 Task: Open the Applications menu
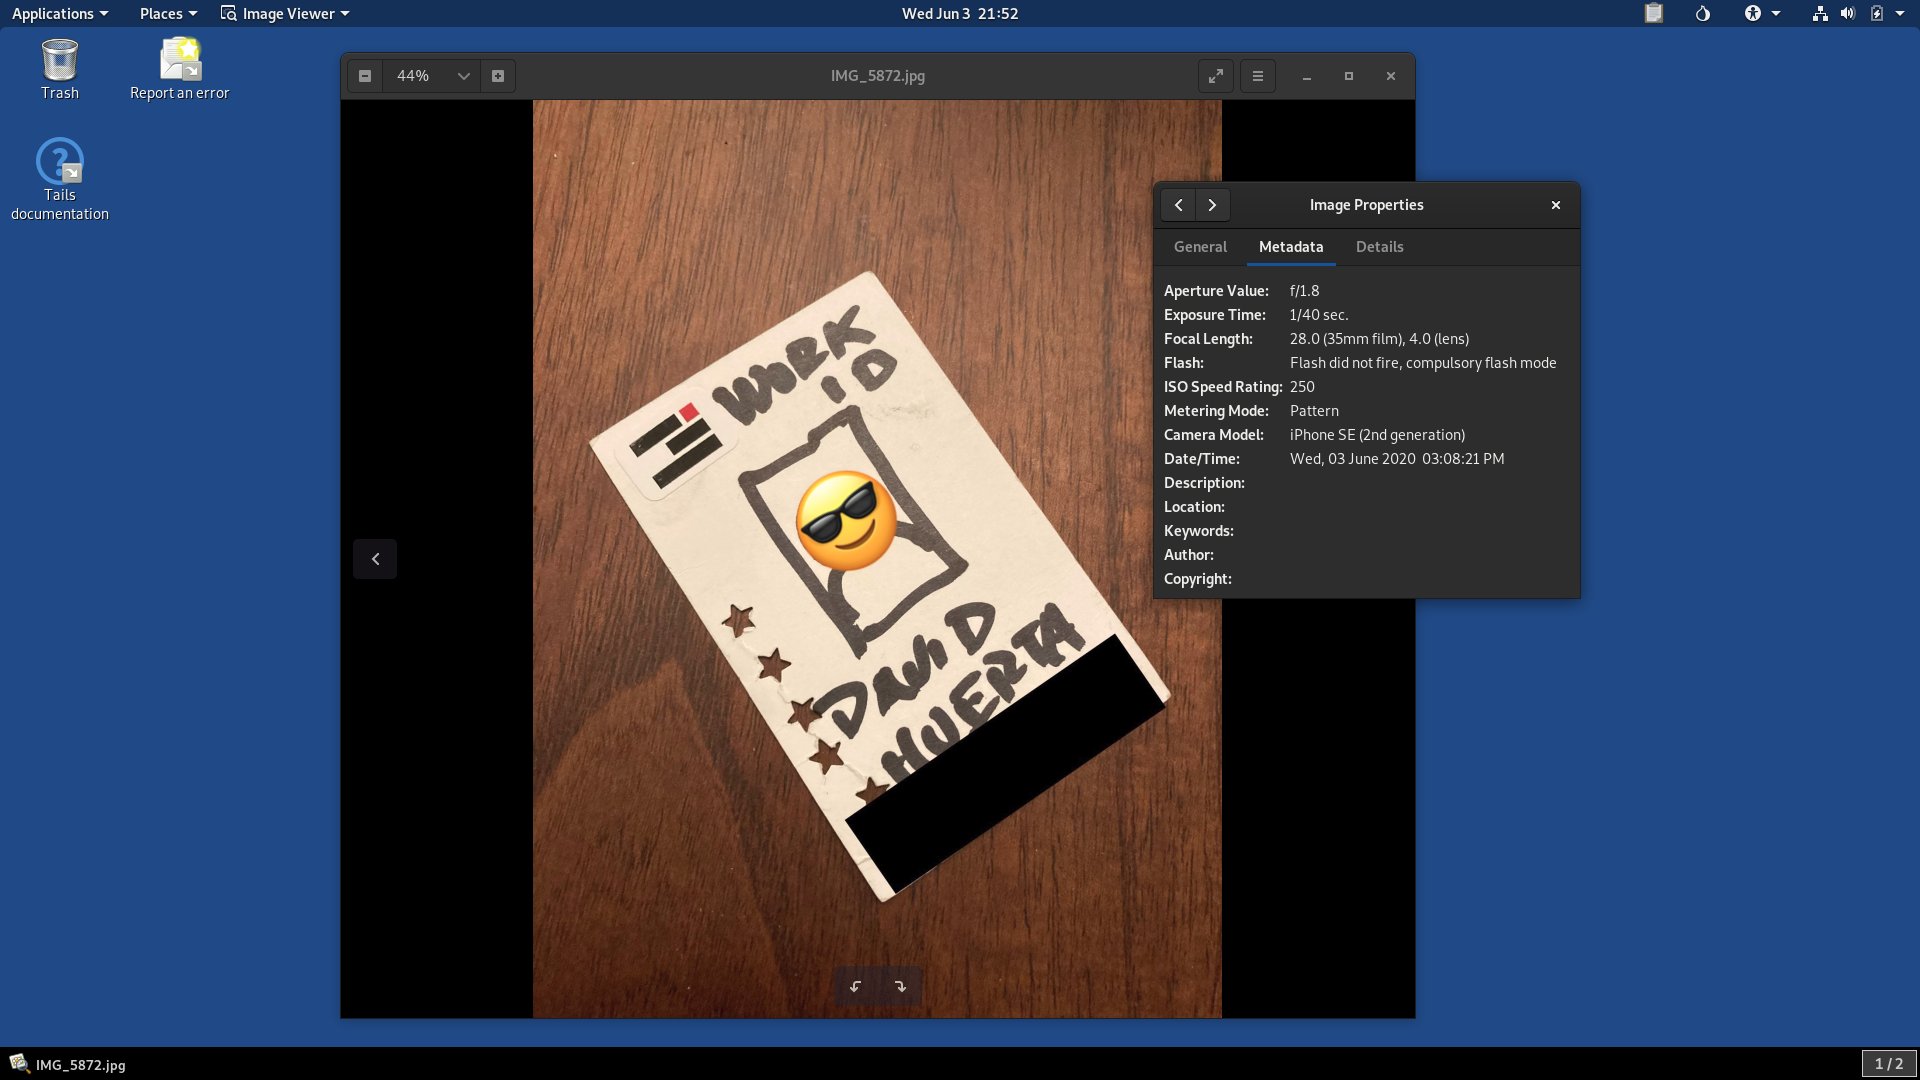tap(60, 13)
